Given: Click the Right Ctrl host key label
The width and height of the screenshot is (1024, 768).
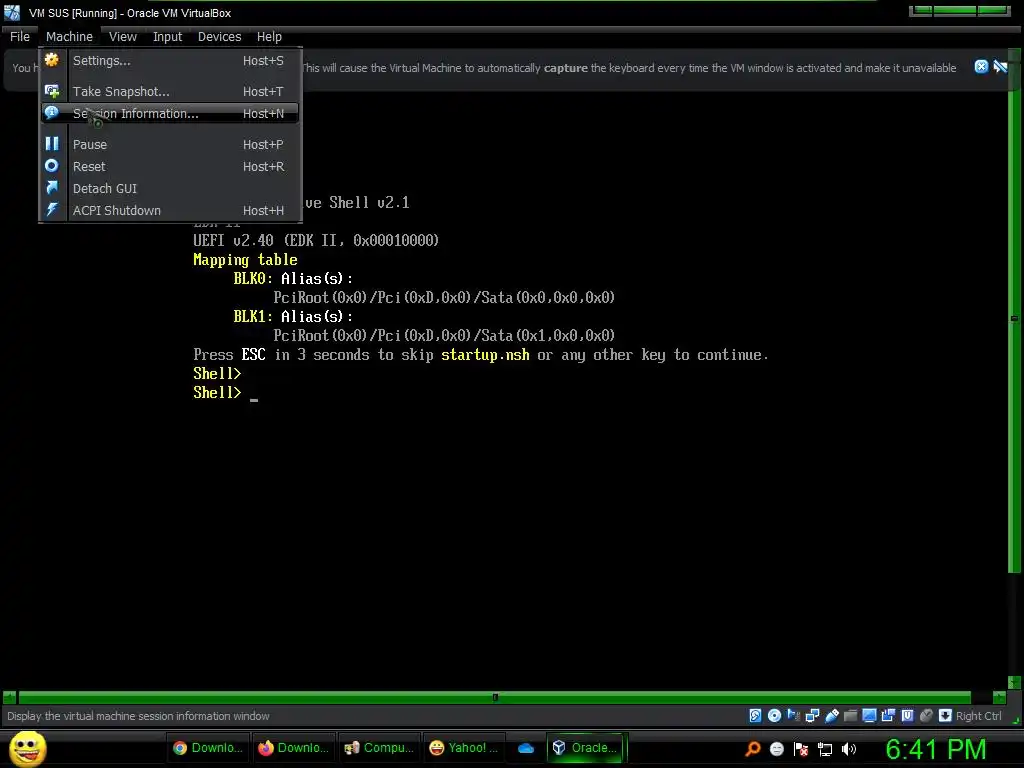Looking at the screenshot, I should (978, 716).
